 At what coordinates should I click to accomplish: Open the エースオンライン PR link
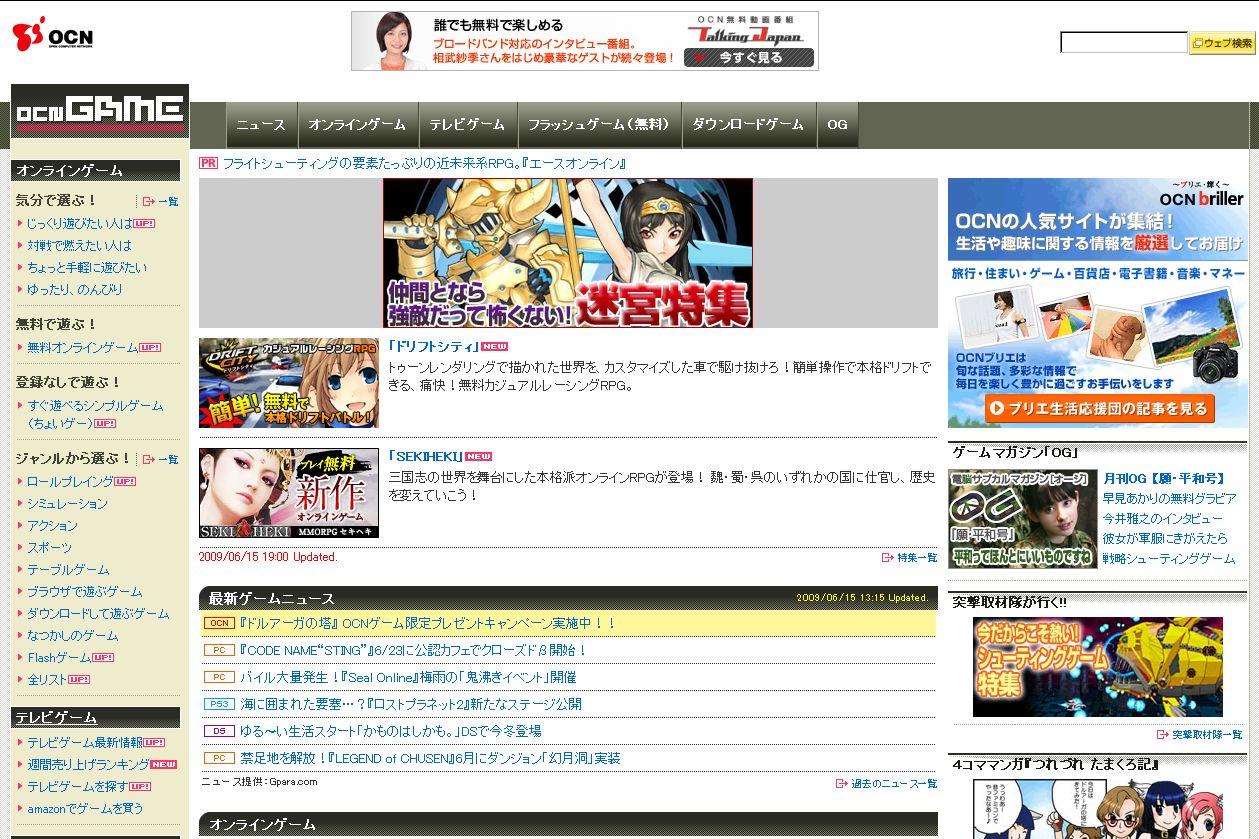click(424, 163)
